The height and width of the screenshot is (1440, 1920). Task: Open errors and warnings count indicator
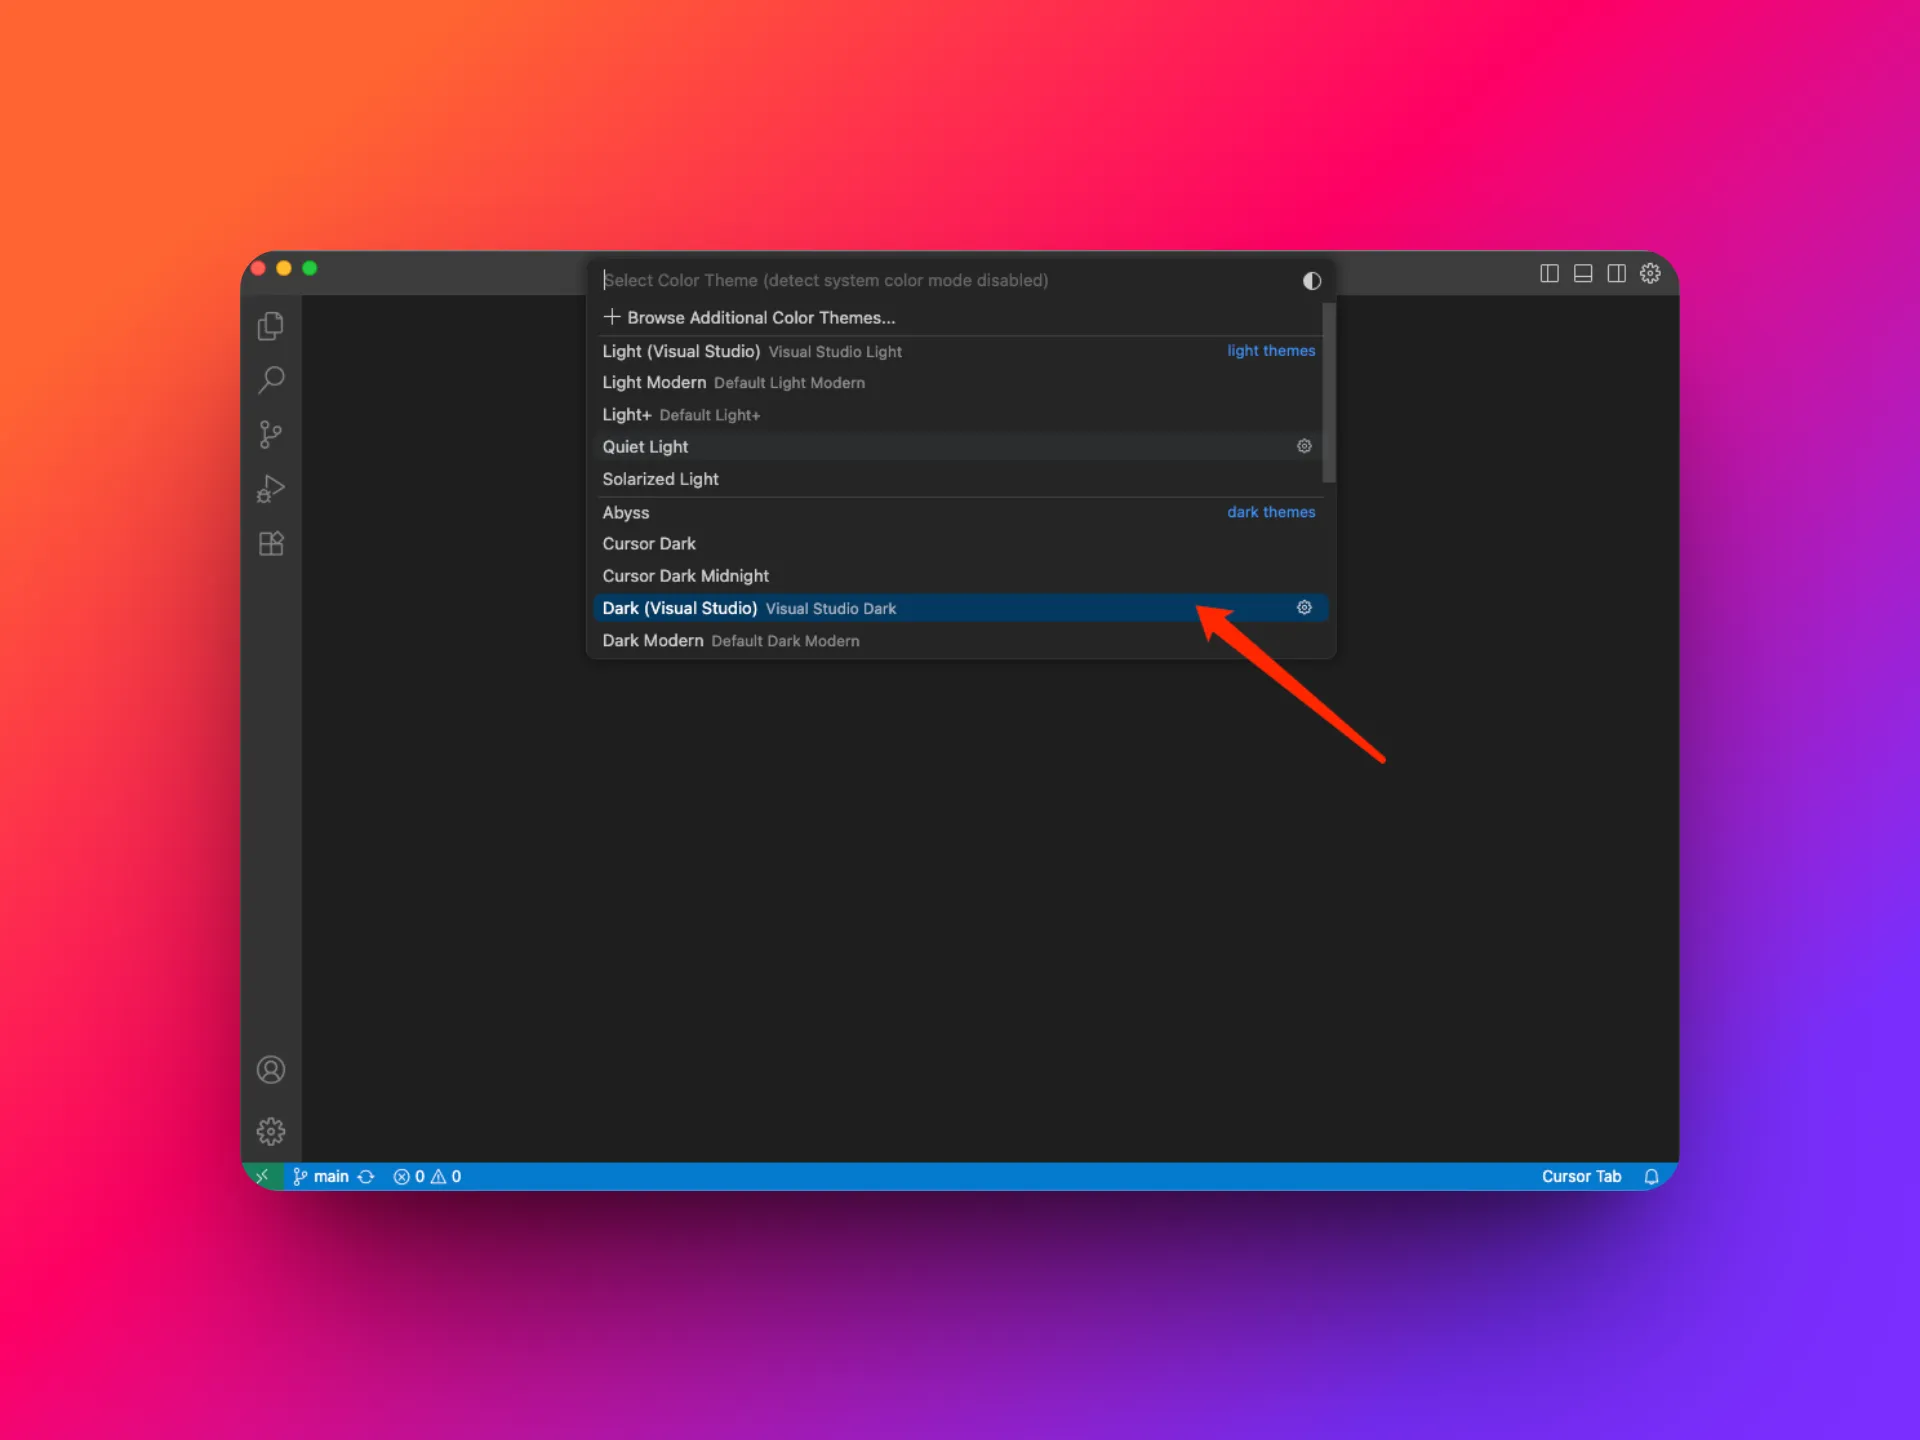point(427,1176)
